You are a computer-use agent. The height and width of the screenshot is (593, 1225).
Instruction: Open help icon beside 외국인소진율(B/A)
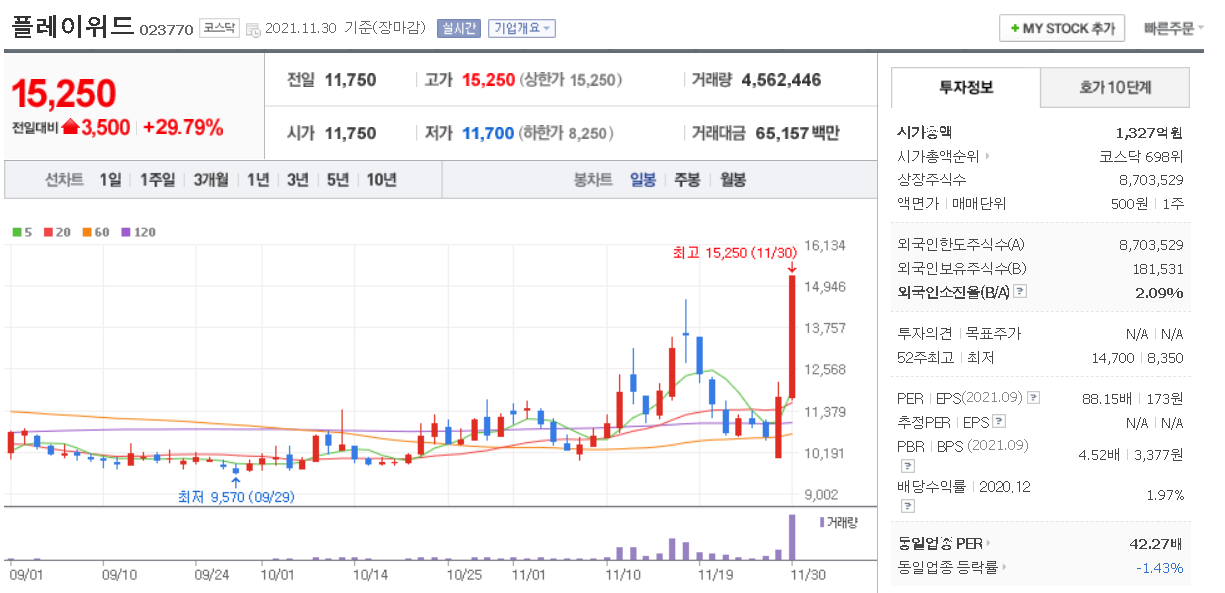click(1020, 292)
